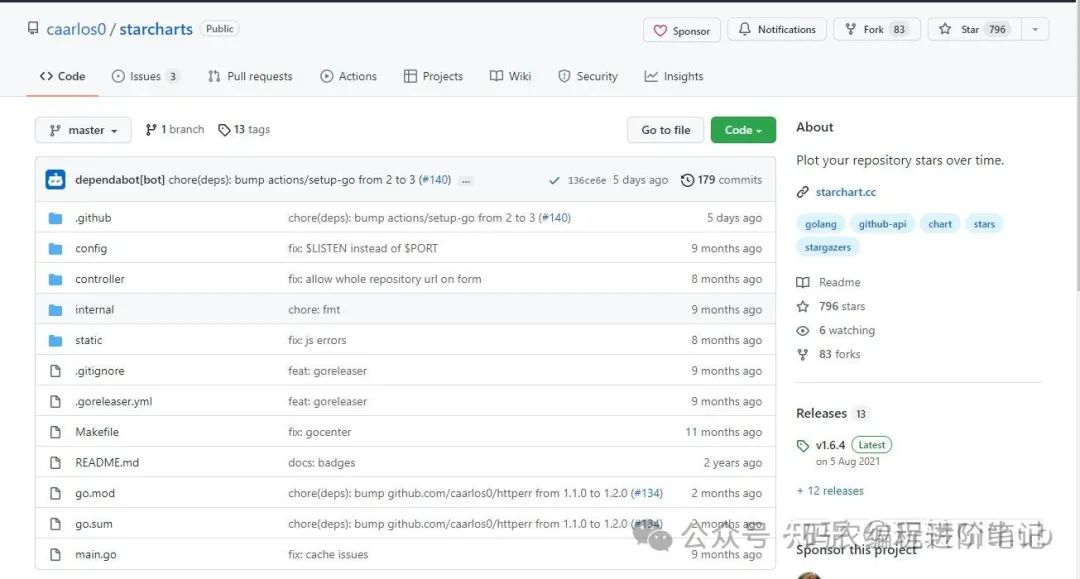Click the stargazers topic tag
This screenshot has height=579, width=1080.
point(828,247)
